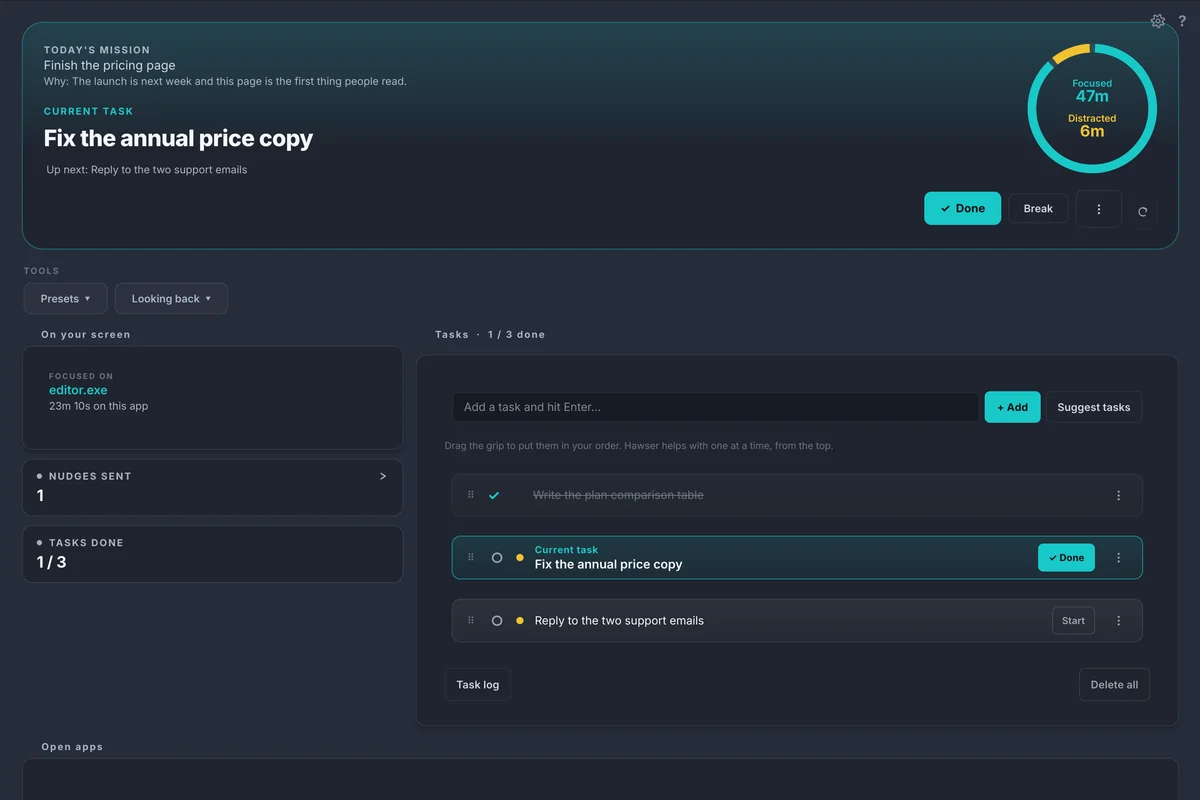Click Delete all tasks
The width and height of the screenshot is (1200, 800).
pyautogui.click(x=1114, y=685)
